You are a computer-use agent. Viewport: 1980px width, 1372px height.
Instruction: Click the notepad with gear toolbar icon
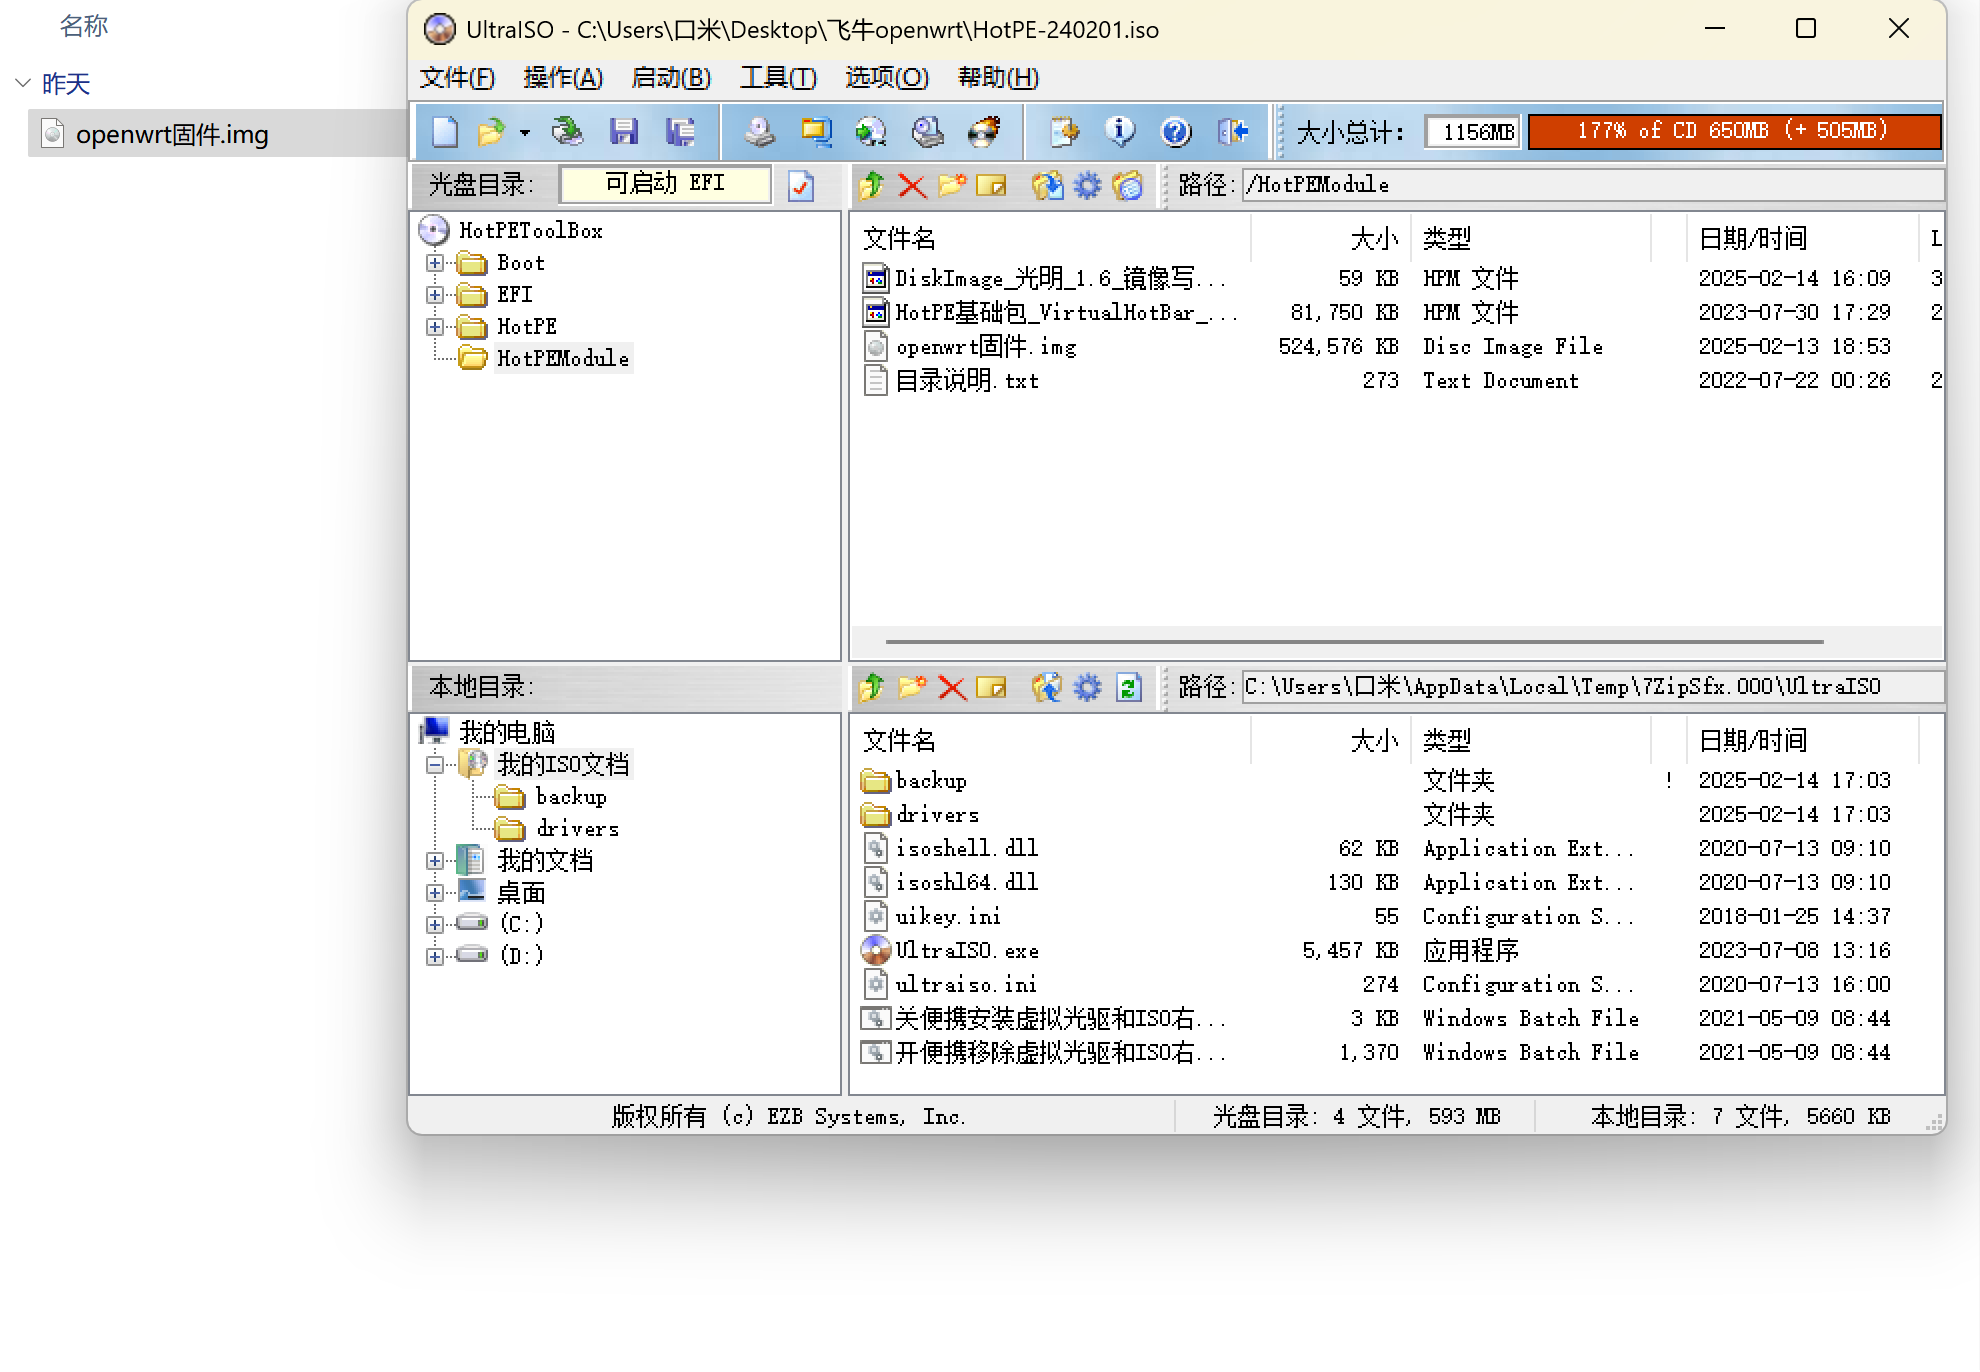(1064, 132)
